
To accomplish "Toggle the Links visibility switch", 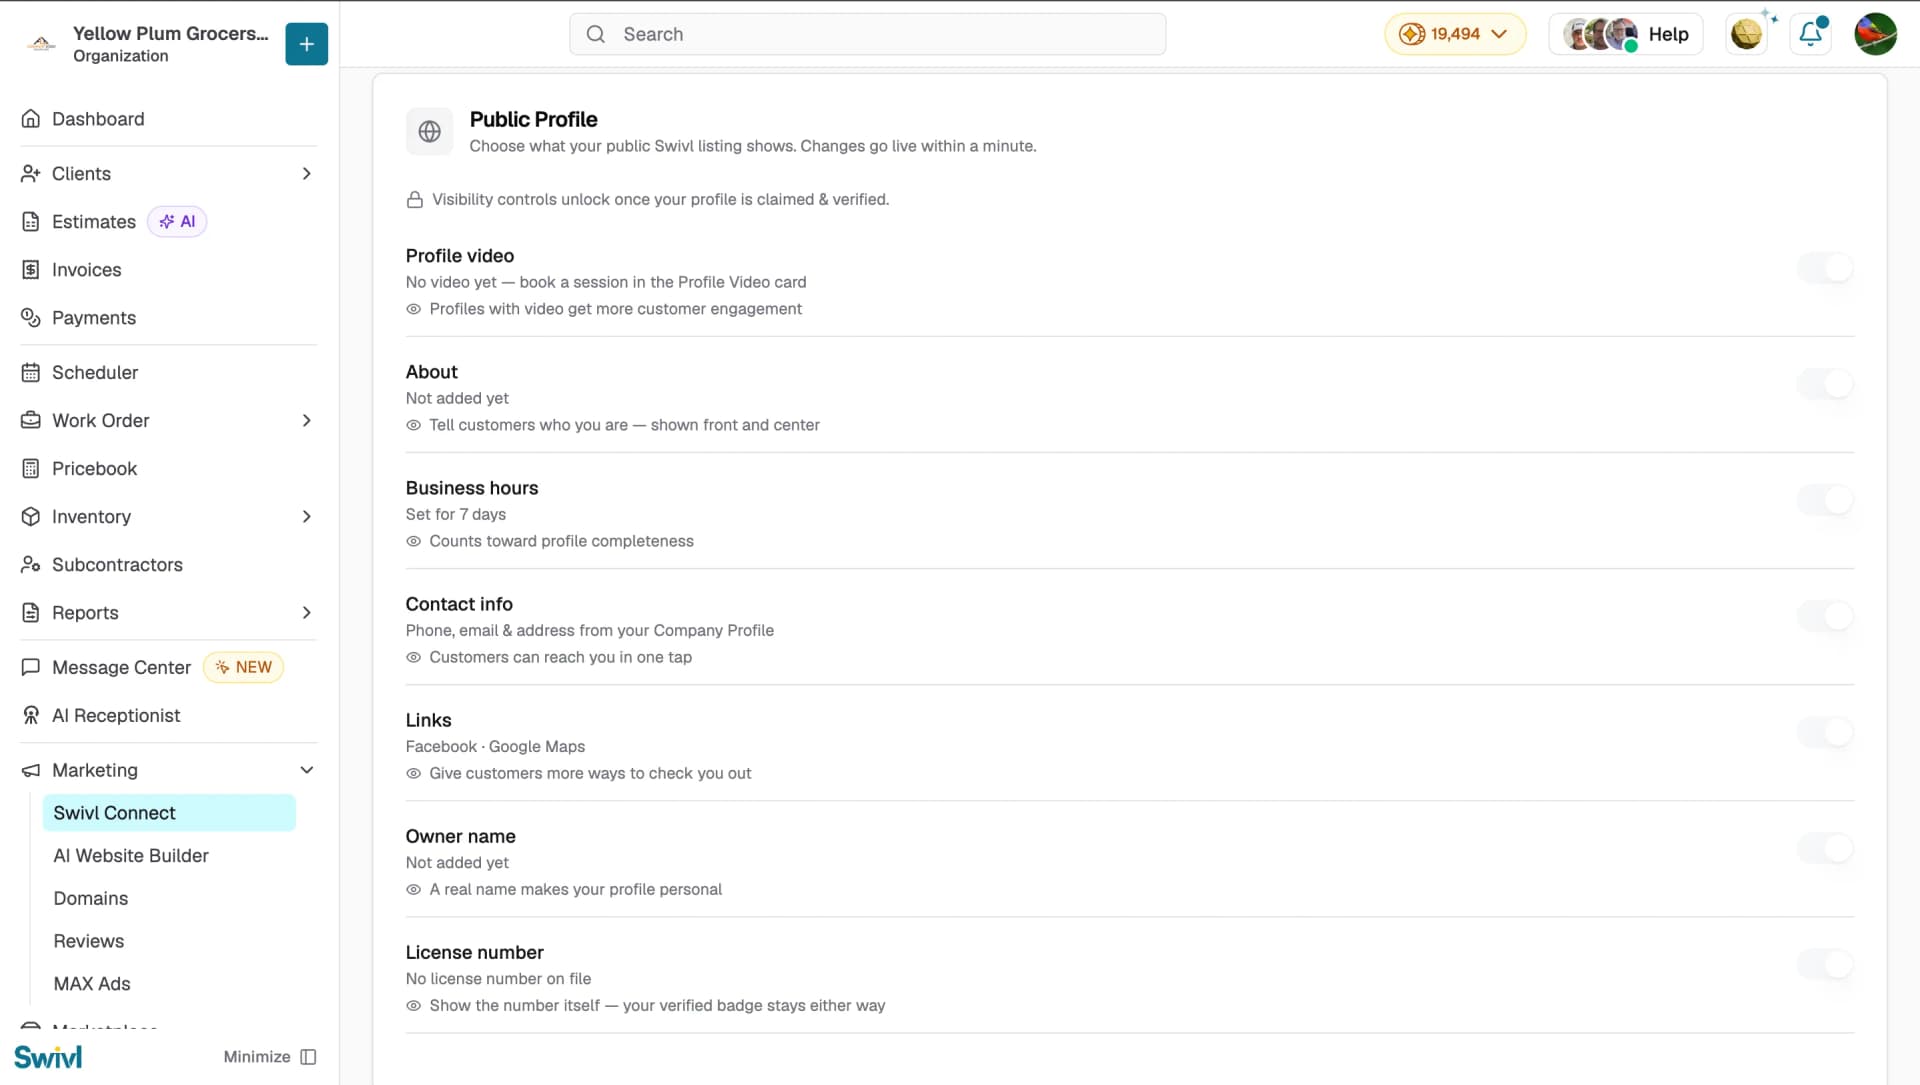I will (x=1825, y=732).
